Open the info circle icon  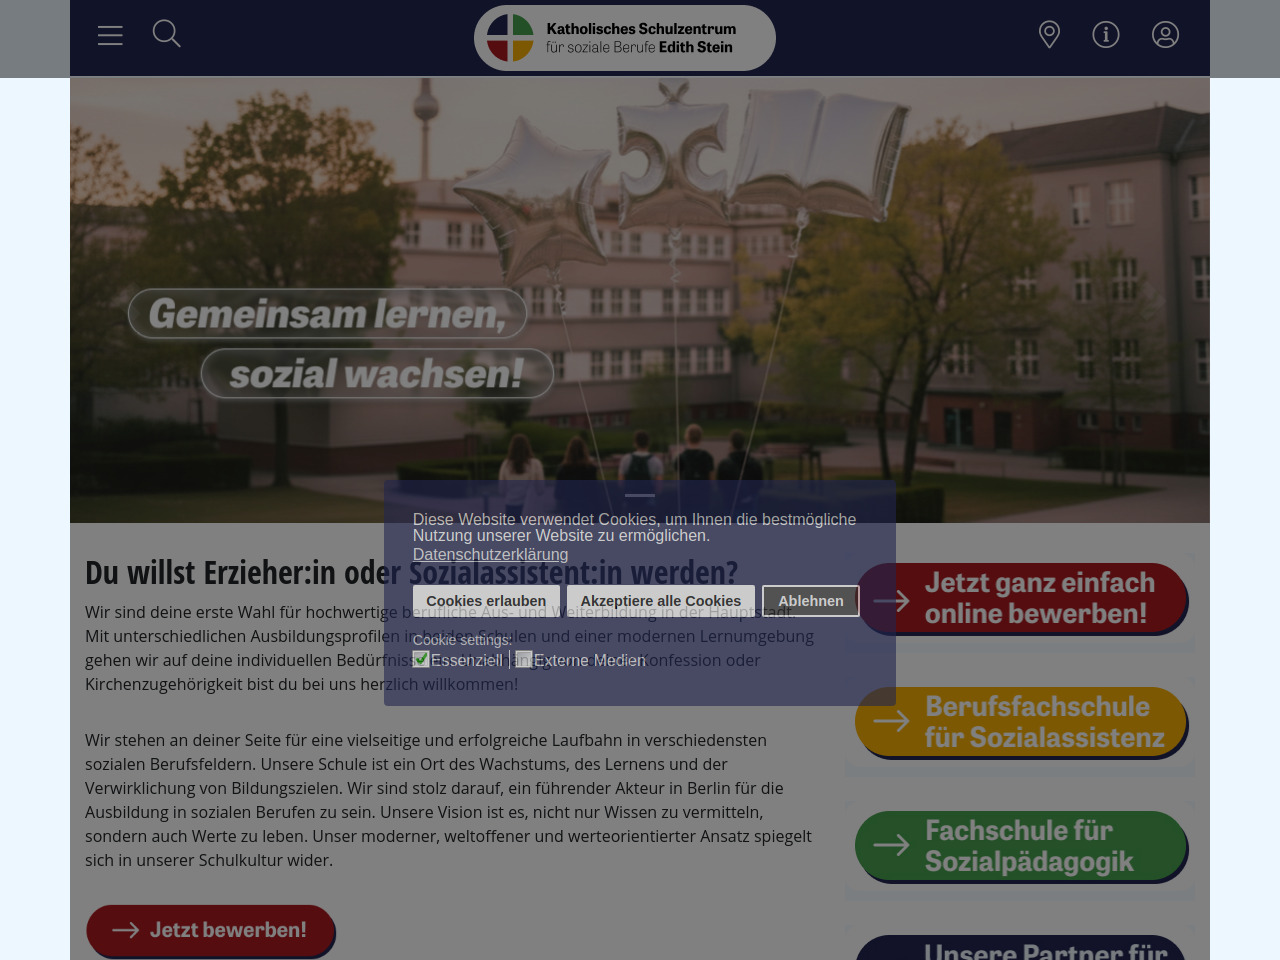(x=1105, y=35)
